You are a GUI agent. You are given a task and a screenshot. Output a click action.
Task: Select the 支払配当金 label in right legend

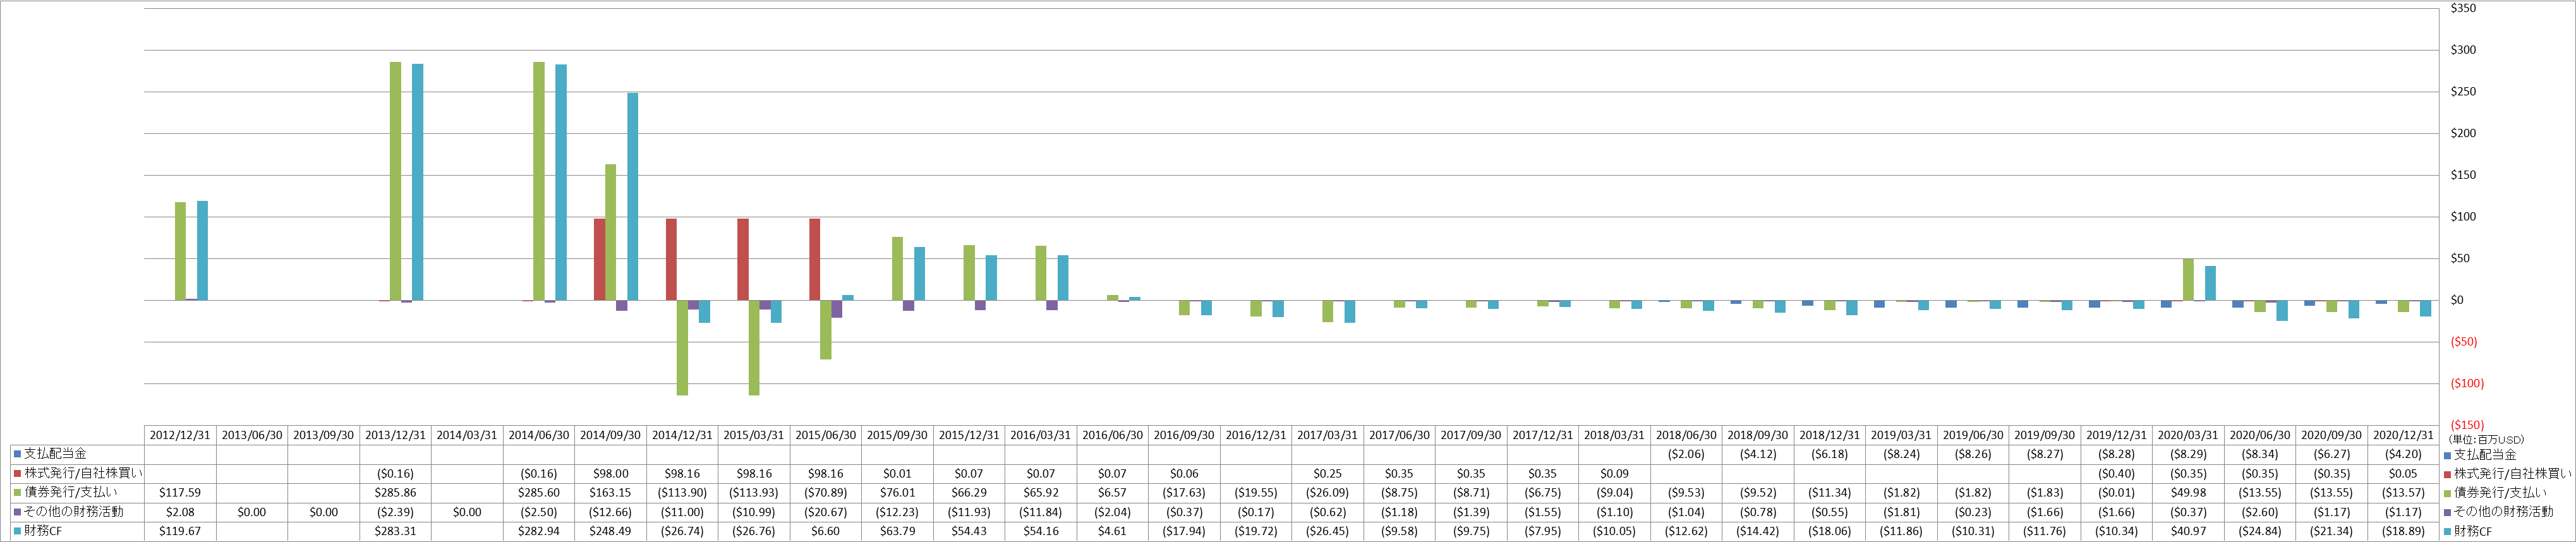click(2486, 454)
